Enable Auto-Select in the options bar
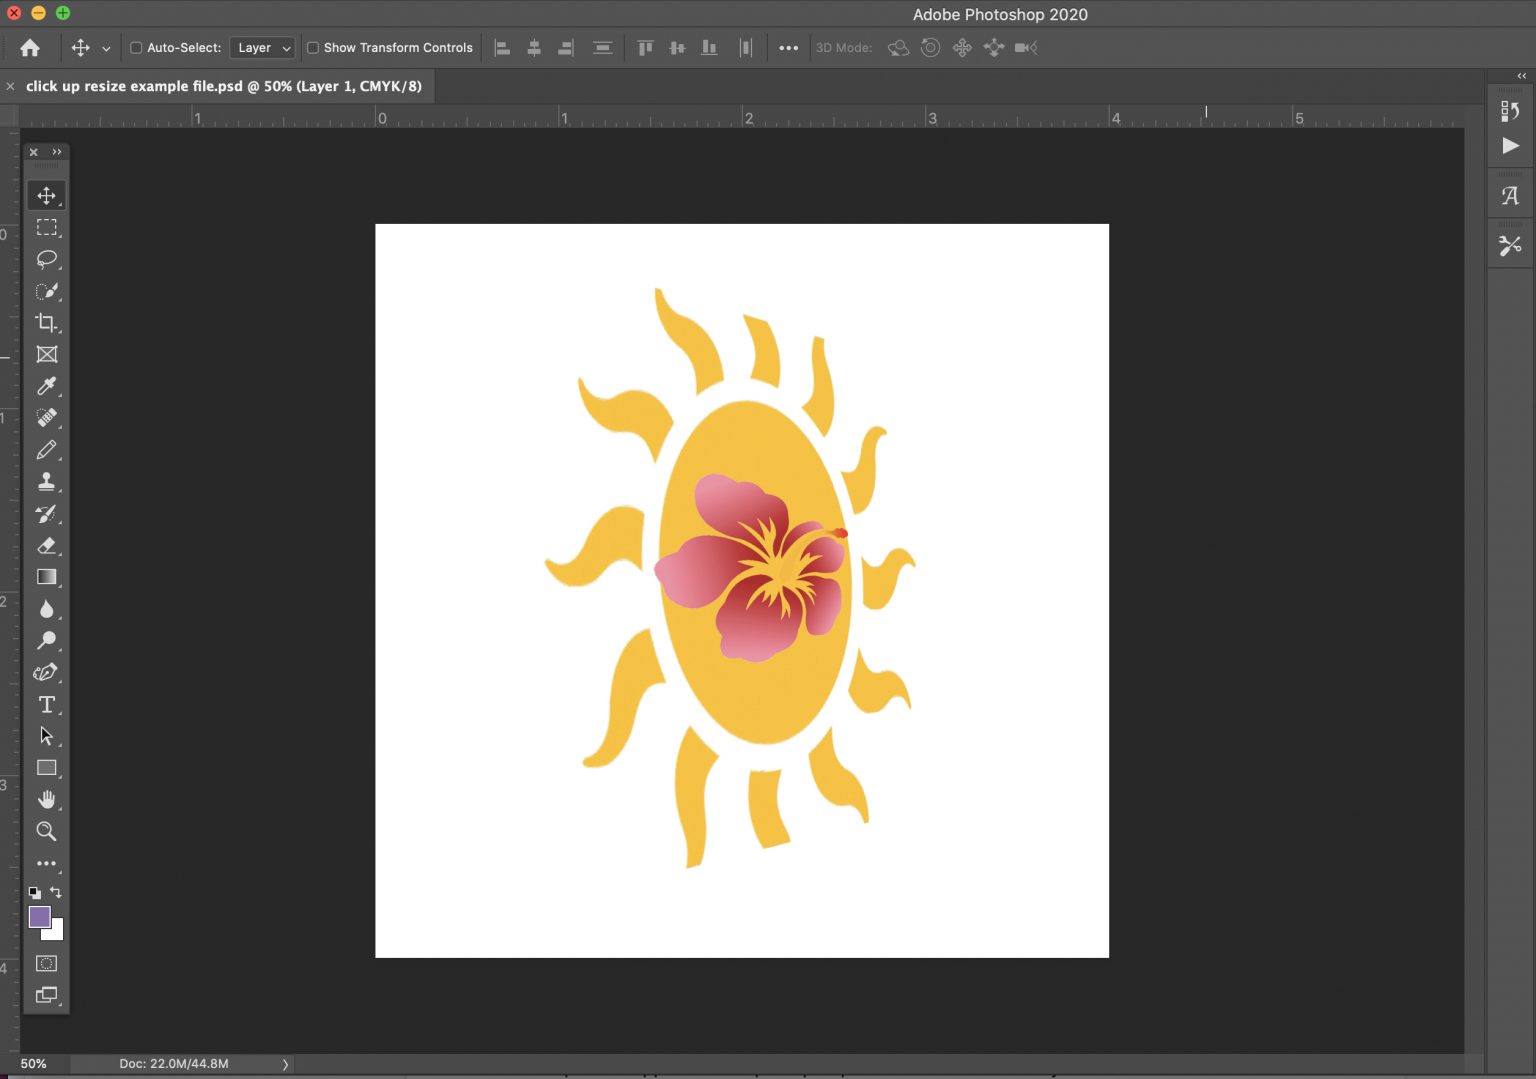Screen dimensions: 1536x1079 pos(134,47)
